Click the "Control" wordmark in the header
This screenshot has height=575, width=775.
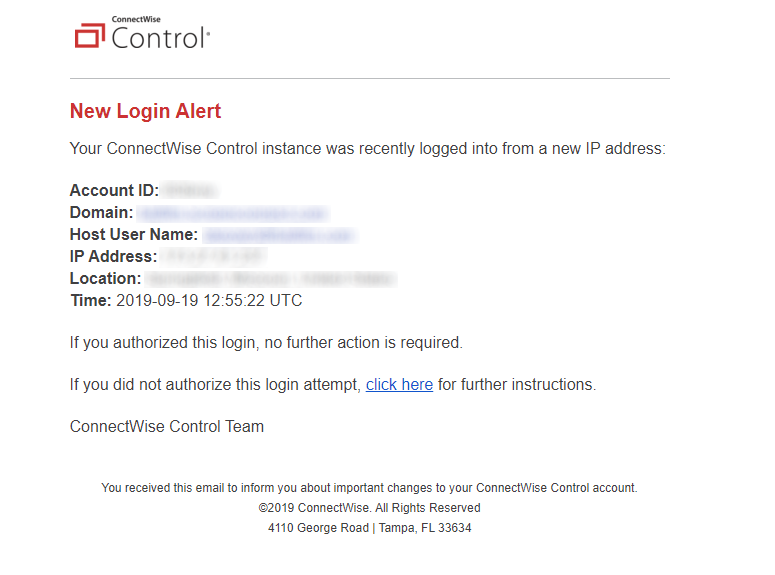tap(161, 38)
